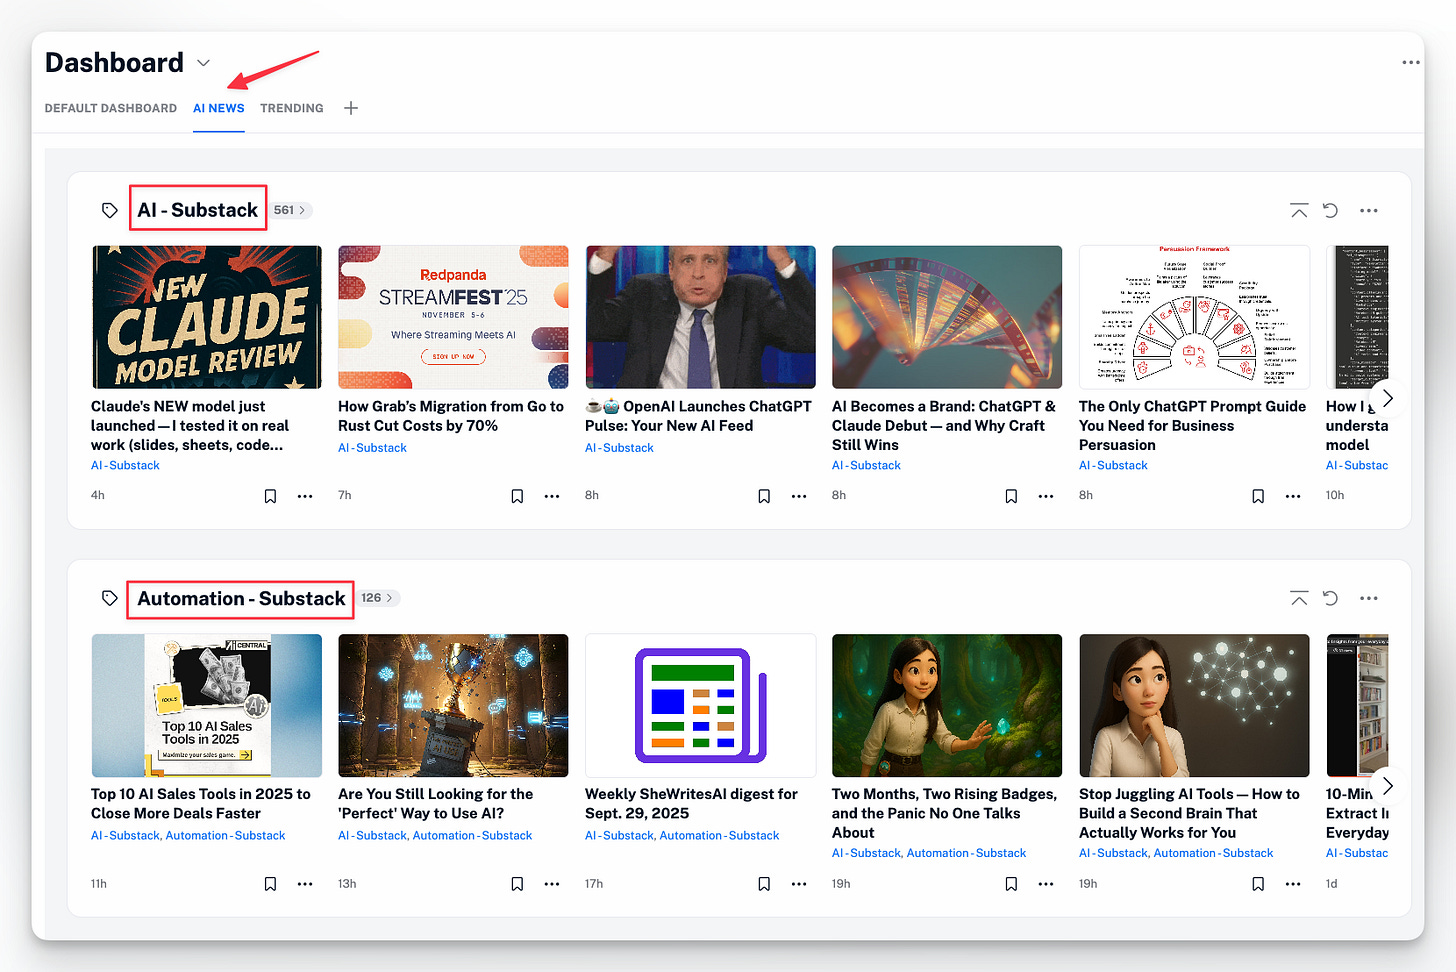This screenshot has height=972, width=1456.
Task: Open the AI - Substack section title
Action: [198, 210]
